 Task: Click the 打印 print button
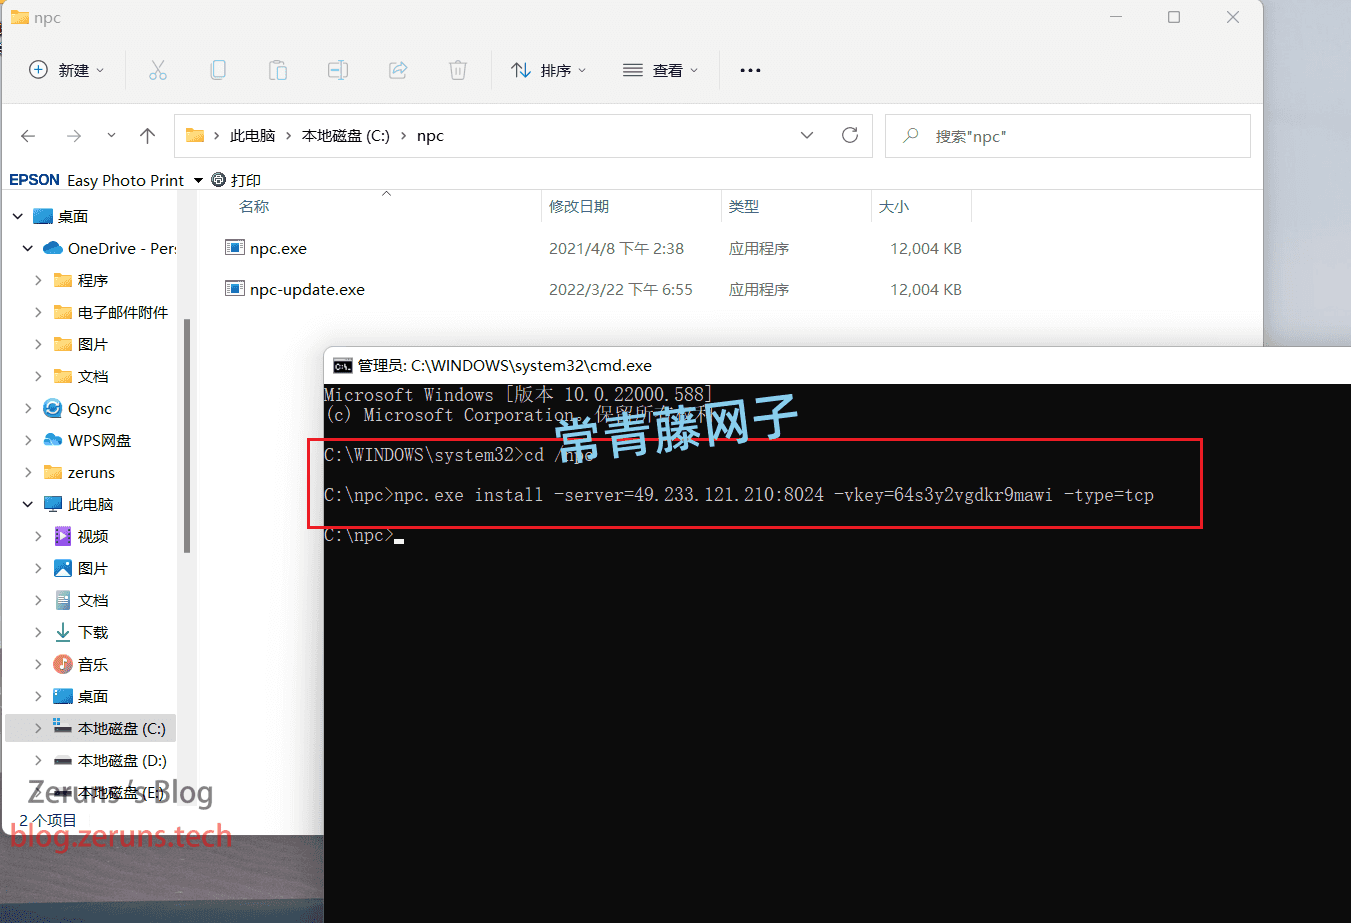236,180
